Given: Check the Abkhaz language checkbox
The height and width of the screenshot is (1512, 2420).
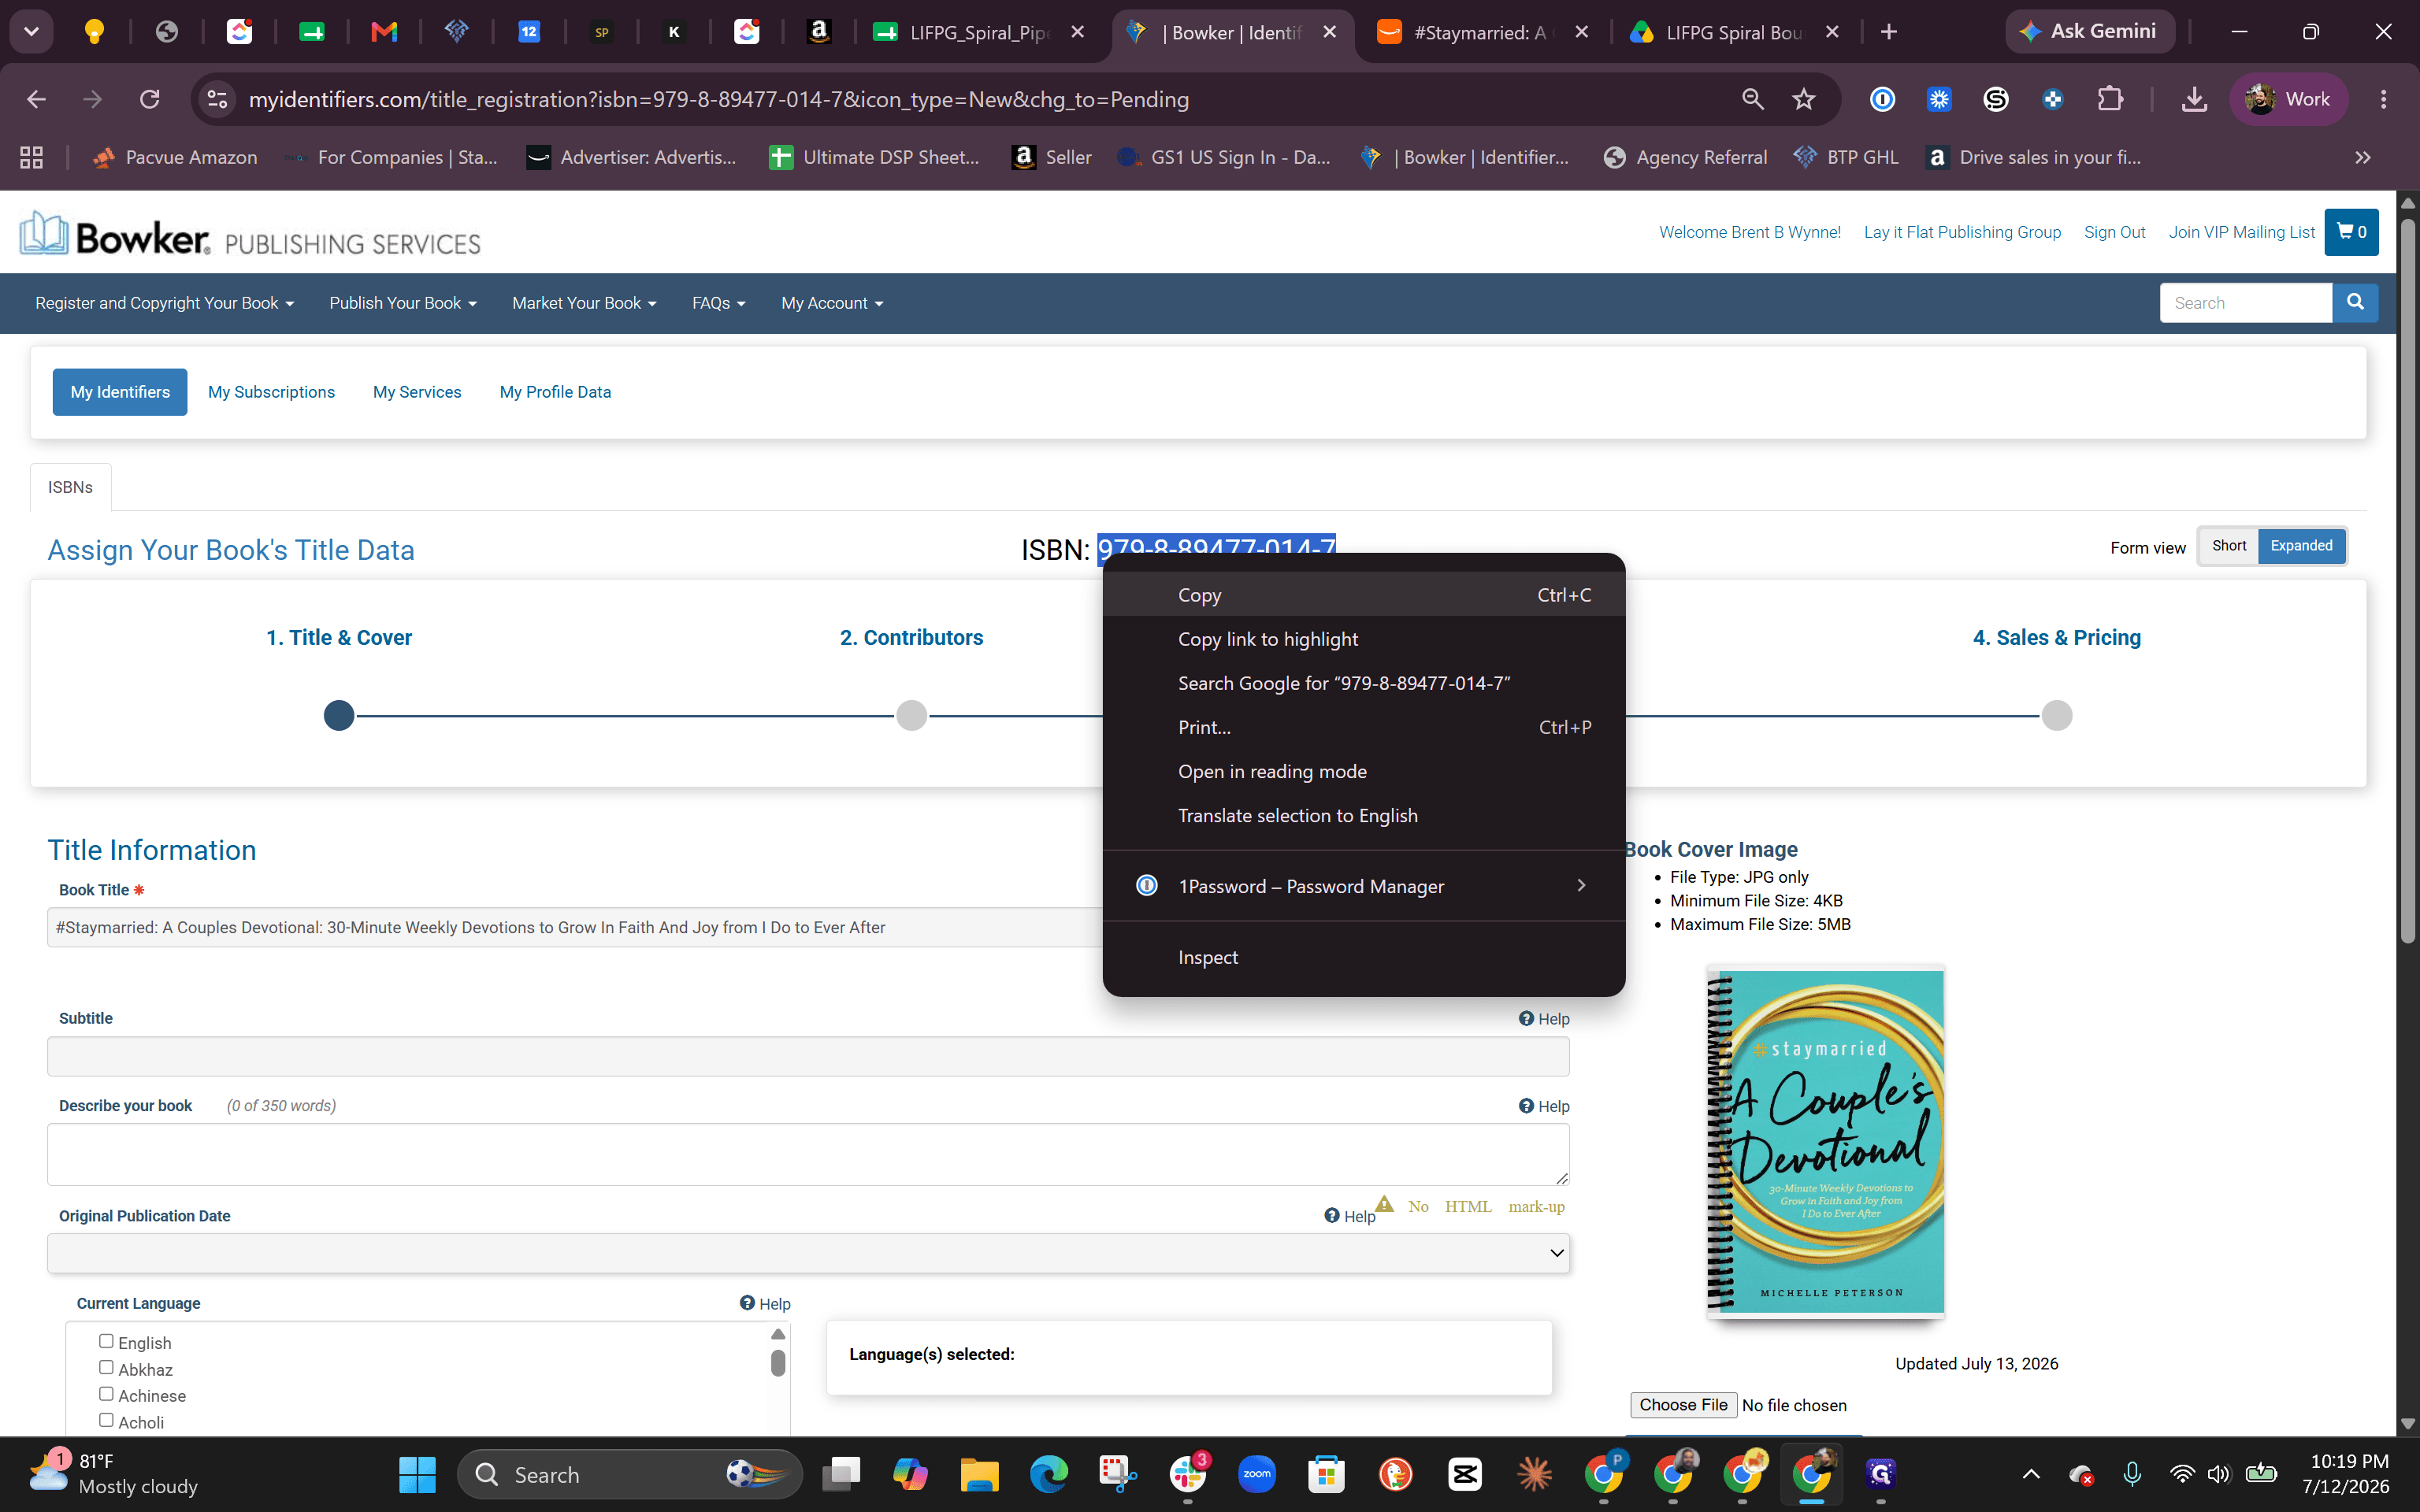Looking at the screenshot, I should 106,1367.
